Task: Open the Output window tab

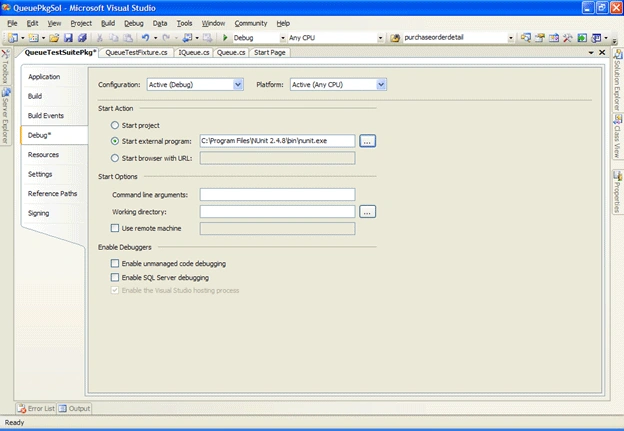Action: coord(74,408)
